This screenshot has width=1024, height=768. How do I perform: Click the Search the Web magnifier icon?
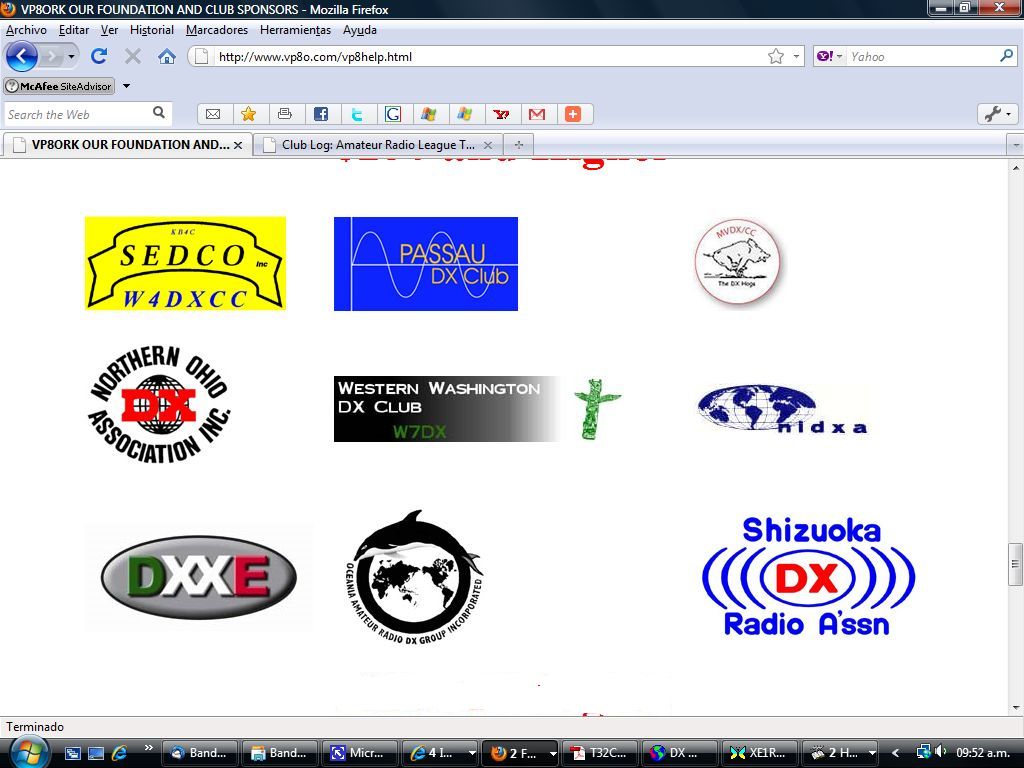pyautogui.click(x=159, y=113)
